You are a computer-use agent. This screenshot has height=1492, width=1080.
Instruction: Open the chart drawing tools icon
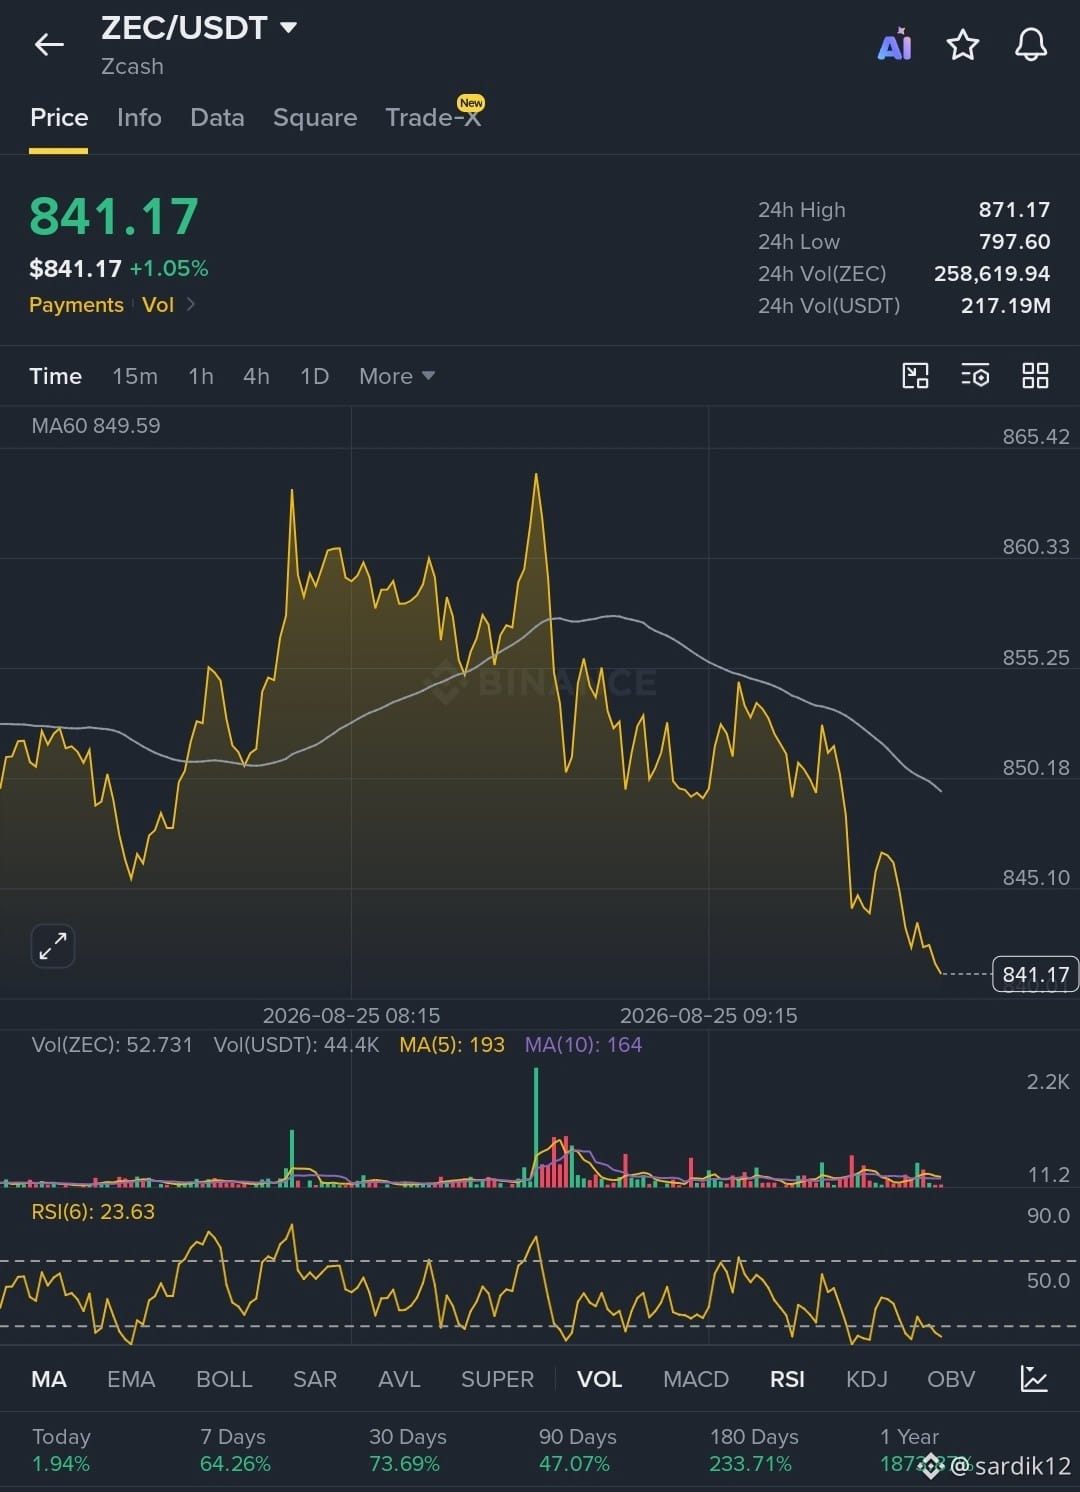(x=915, y=376)
